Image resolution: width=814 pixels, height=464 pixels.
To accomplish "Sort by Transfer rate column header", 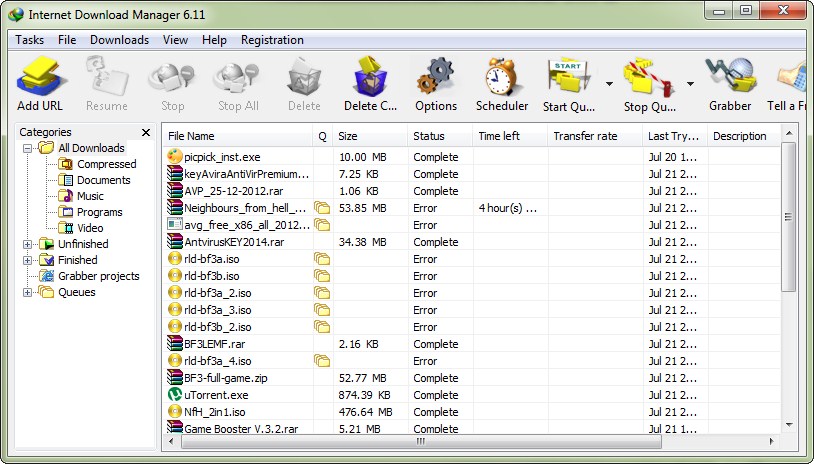I will [x=595, y=136].
